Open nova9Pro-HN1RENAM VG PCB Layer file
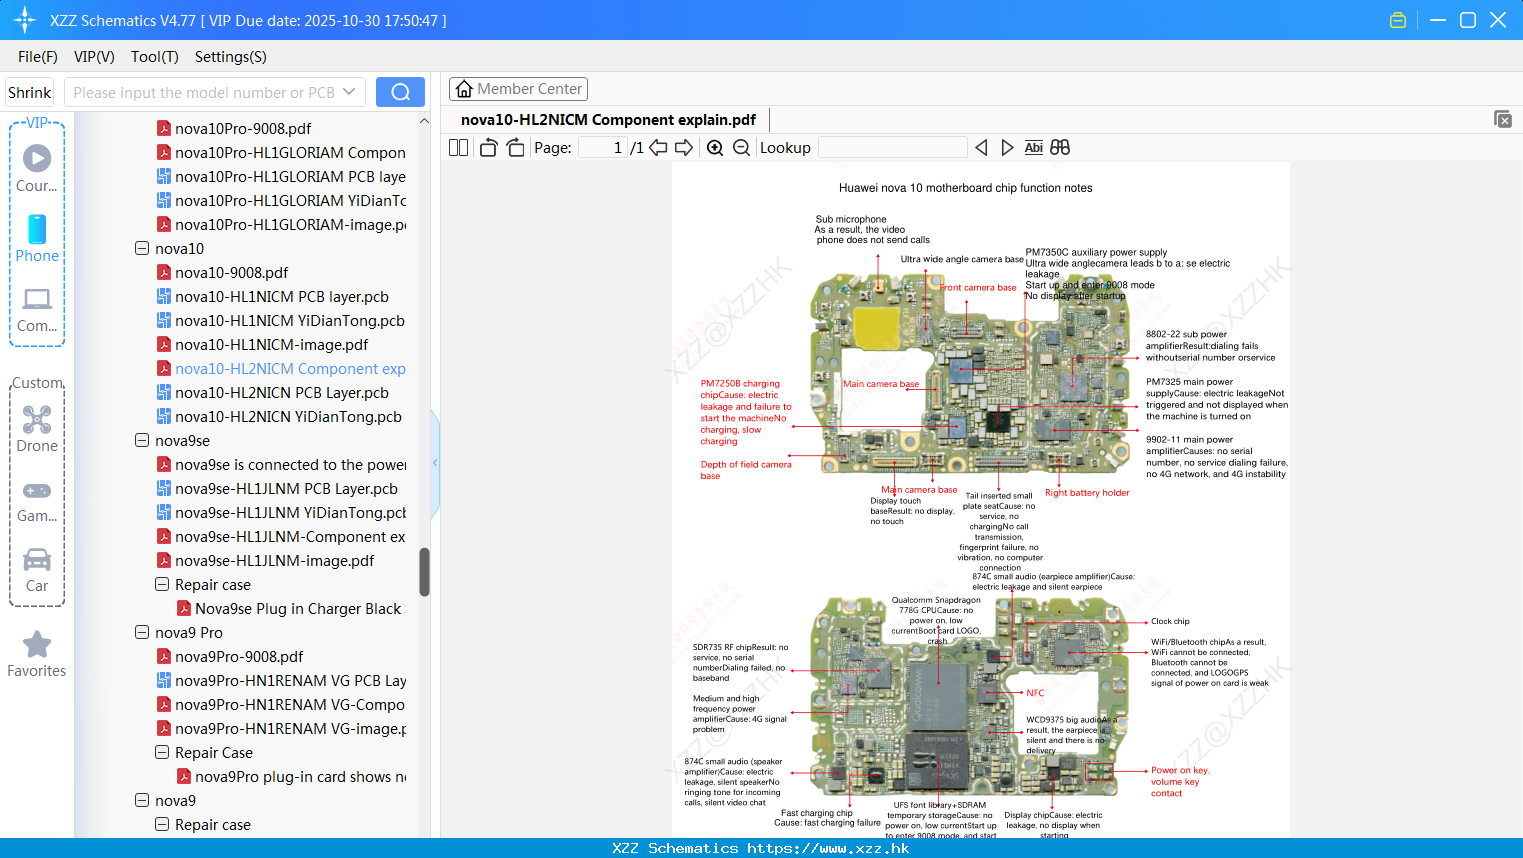 tap(290, 680)
